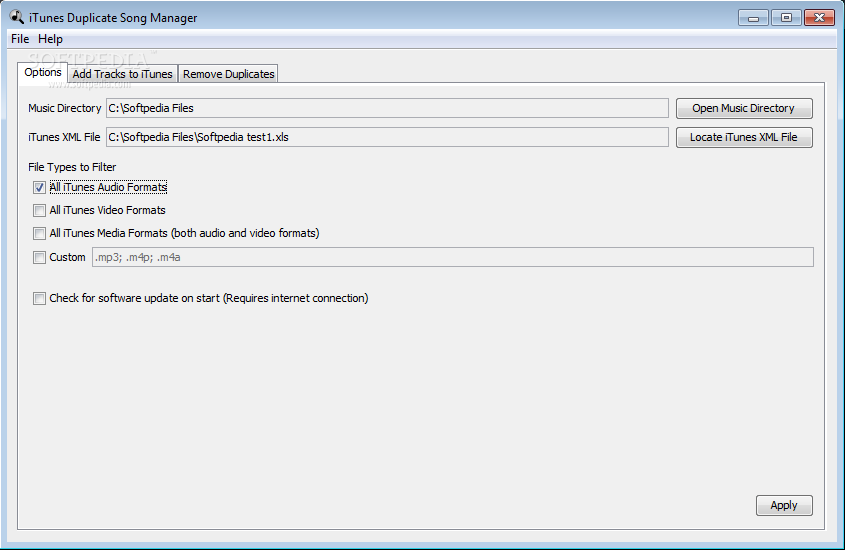
Task: Enable All iTunes Media Formats checkbox
Action: coord(39,233)
